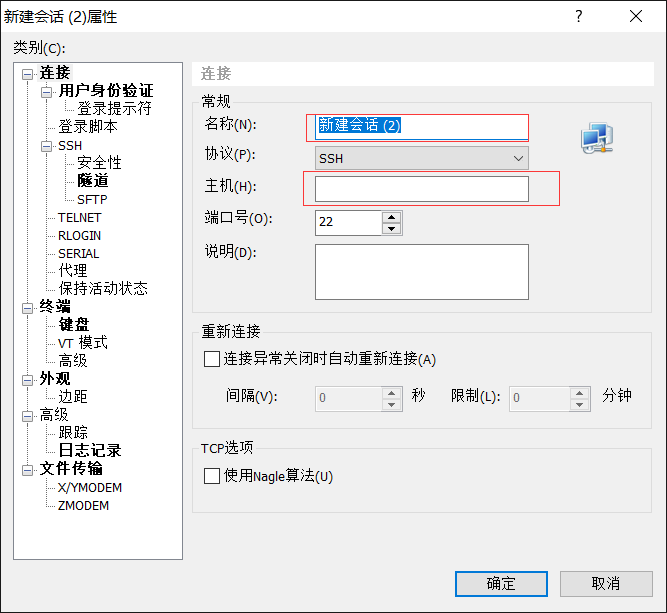The height and width of the screenshot is (613, 667).
Task: Click the help question mark button
Action: pyautogui.click(x=579, y=16)
